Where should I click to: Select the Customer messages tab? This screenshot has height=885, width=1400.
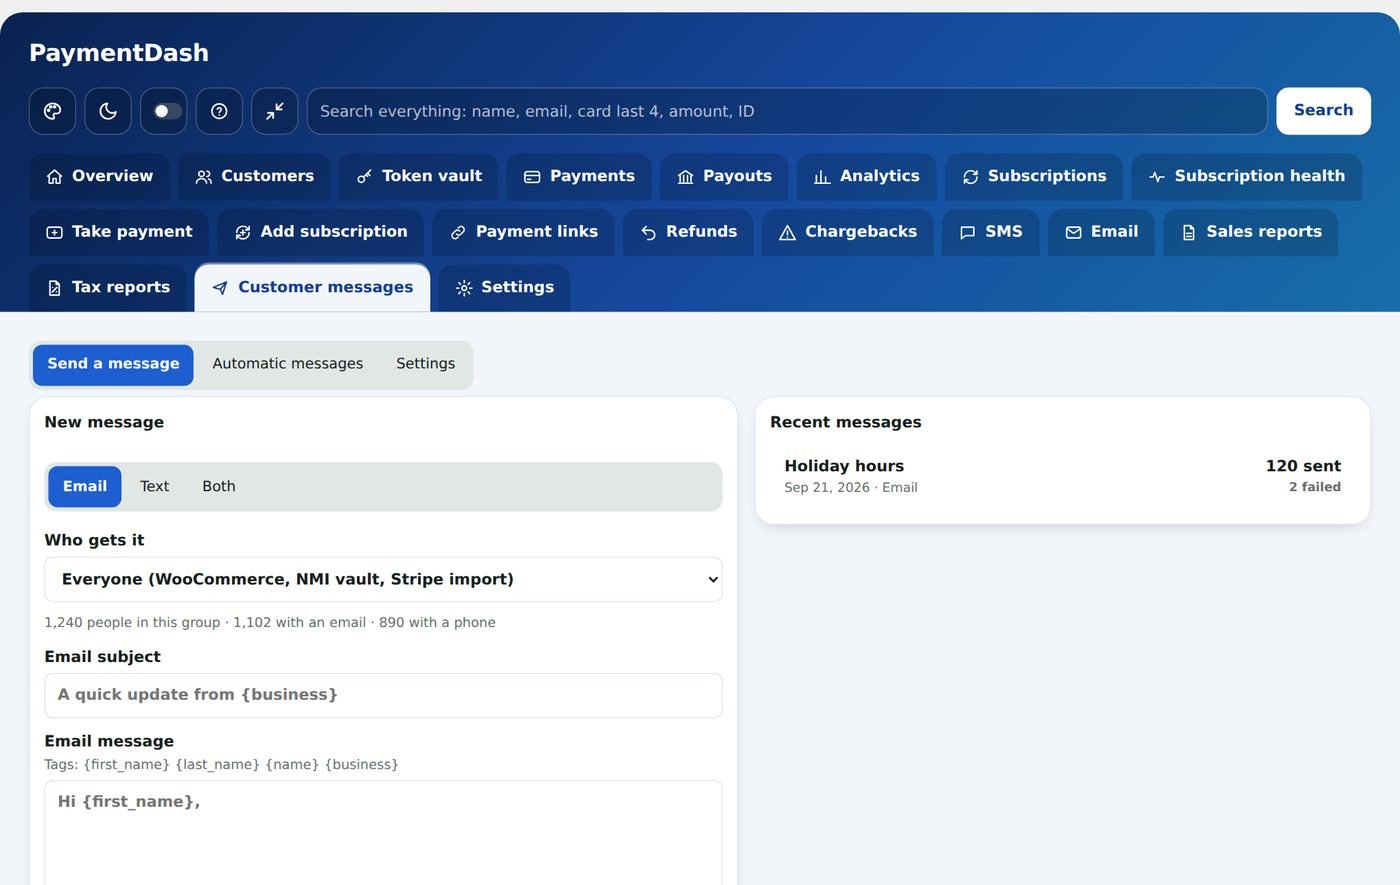pyautogui.click(x=313, y=288)
